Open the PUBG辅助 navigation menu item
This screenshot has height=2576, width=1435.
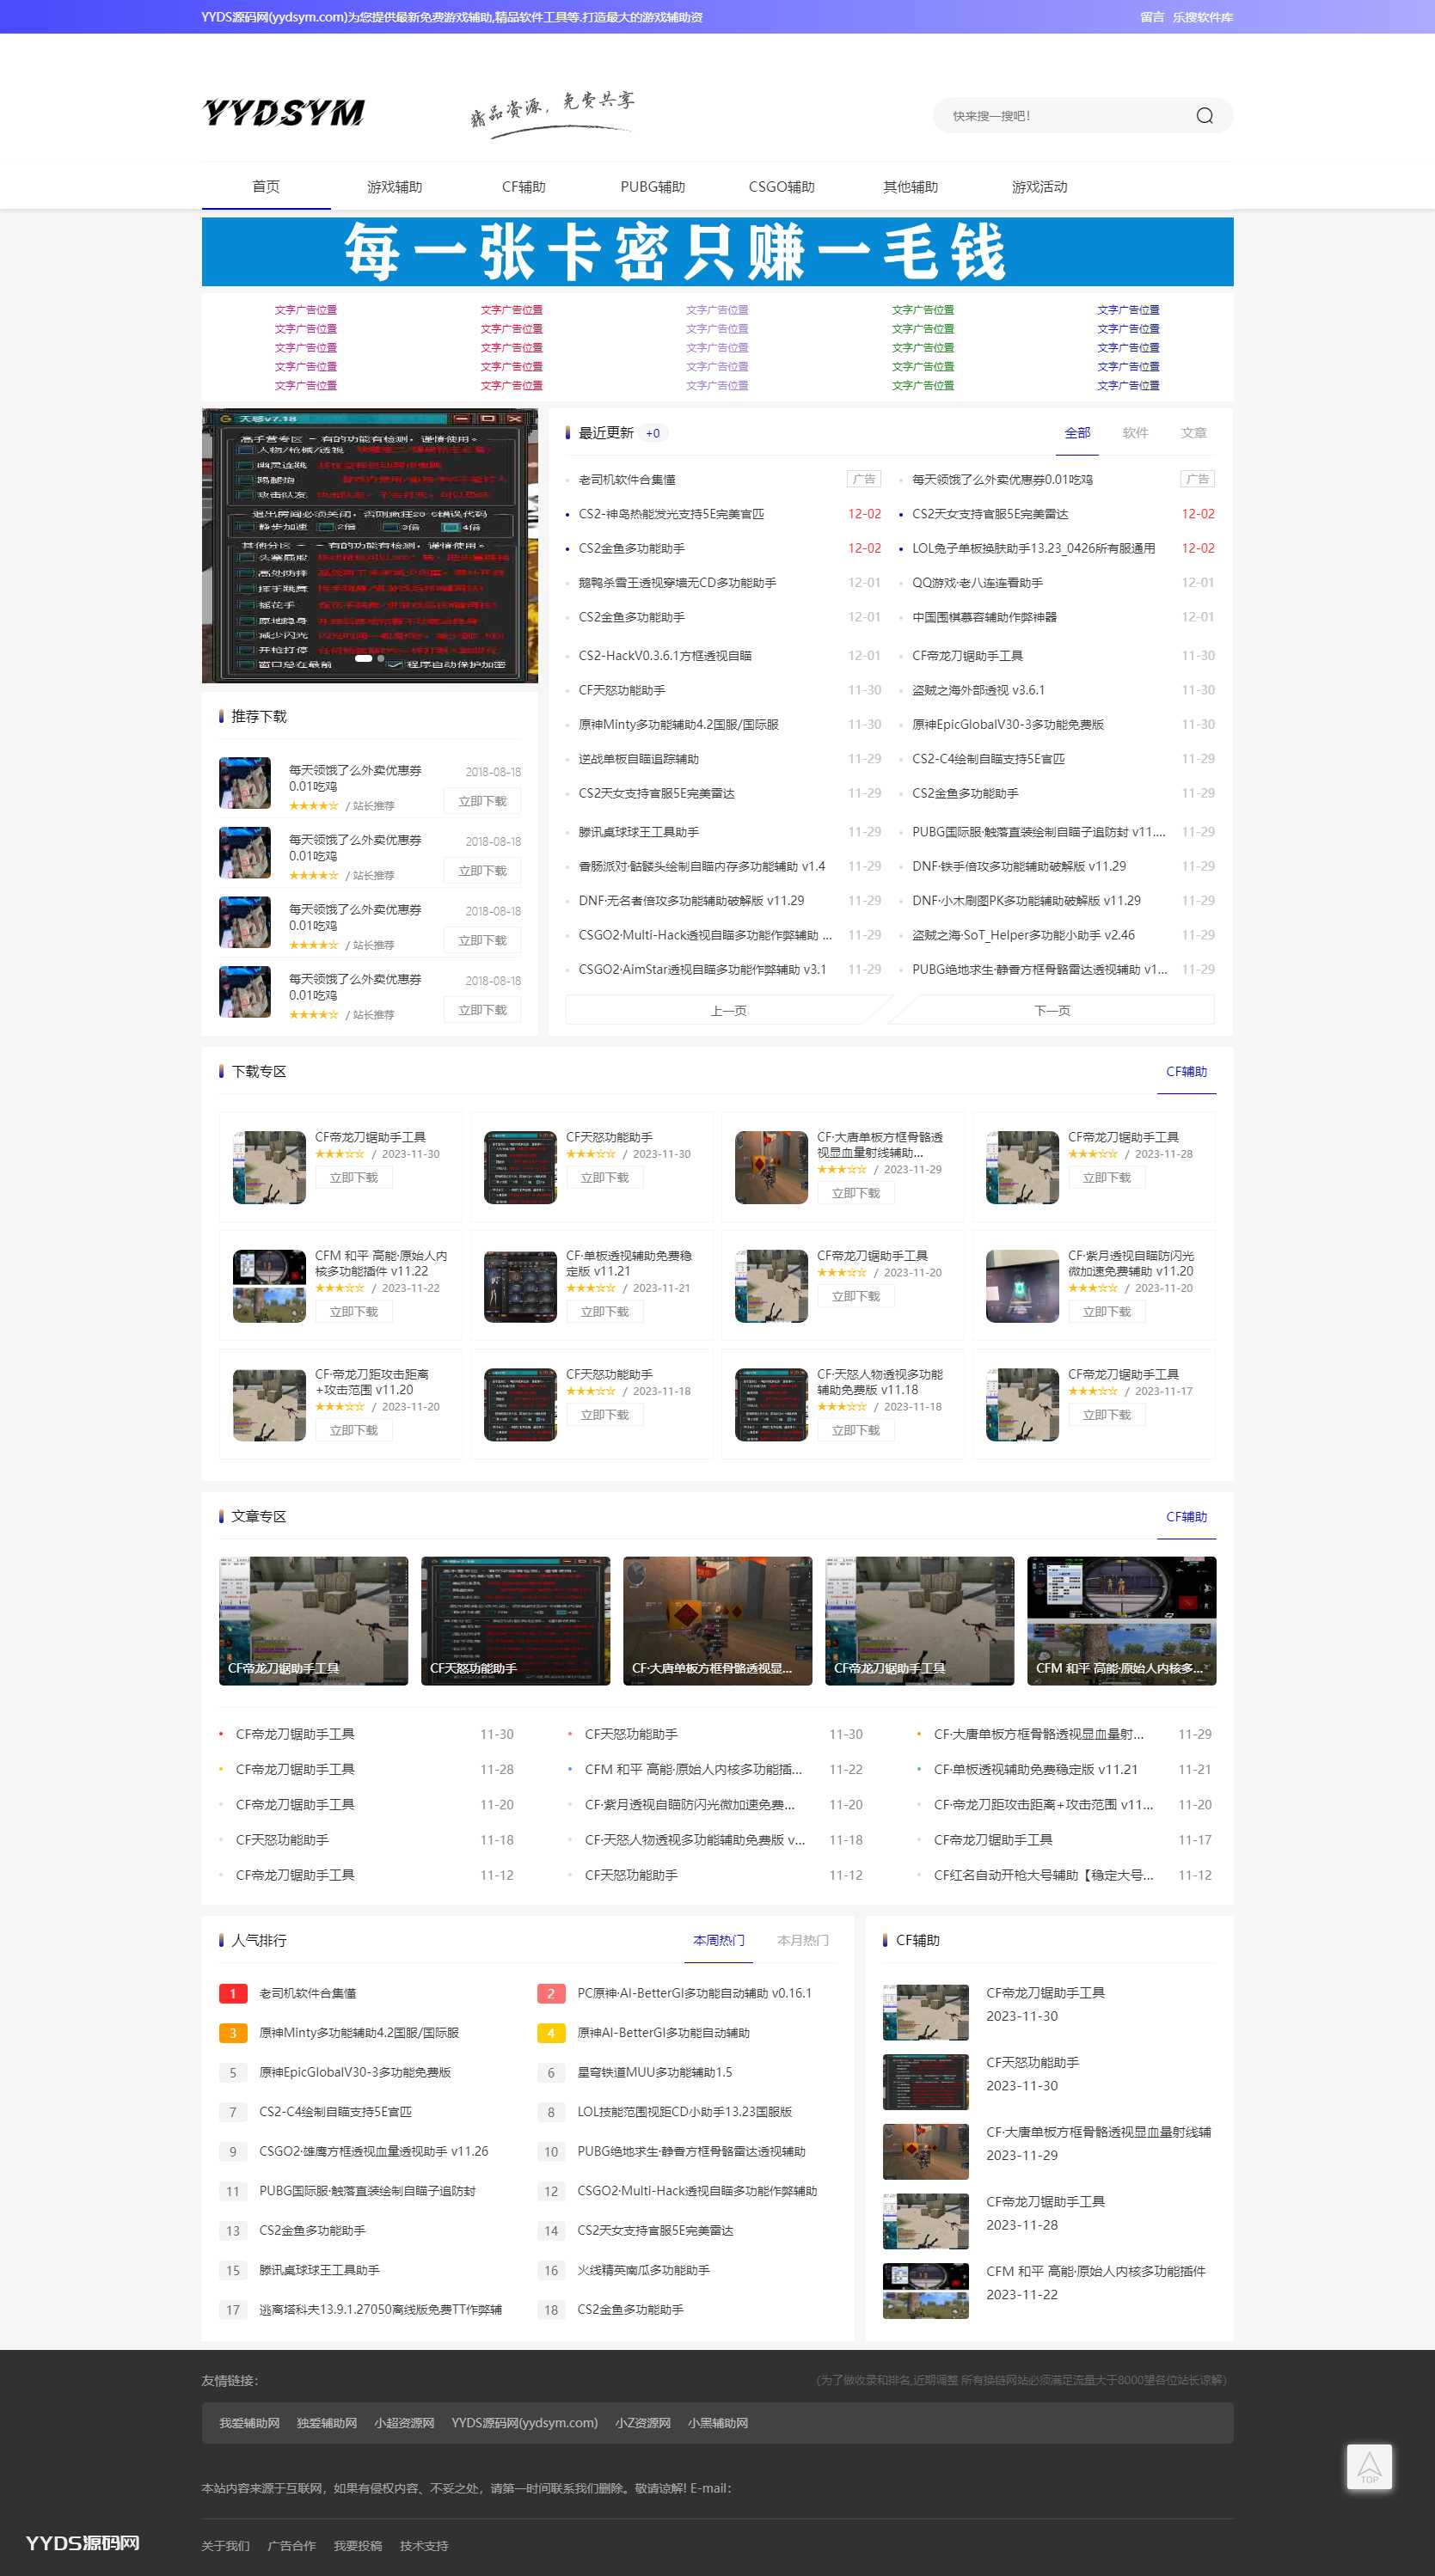click(x=652, y=187)
